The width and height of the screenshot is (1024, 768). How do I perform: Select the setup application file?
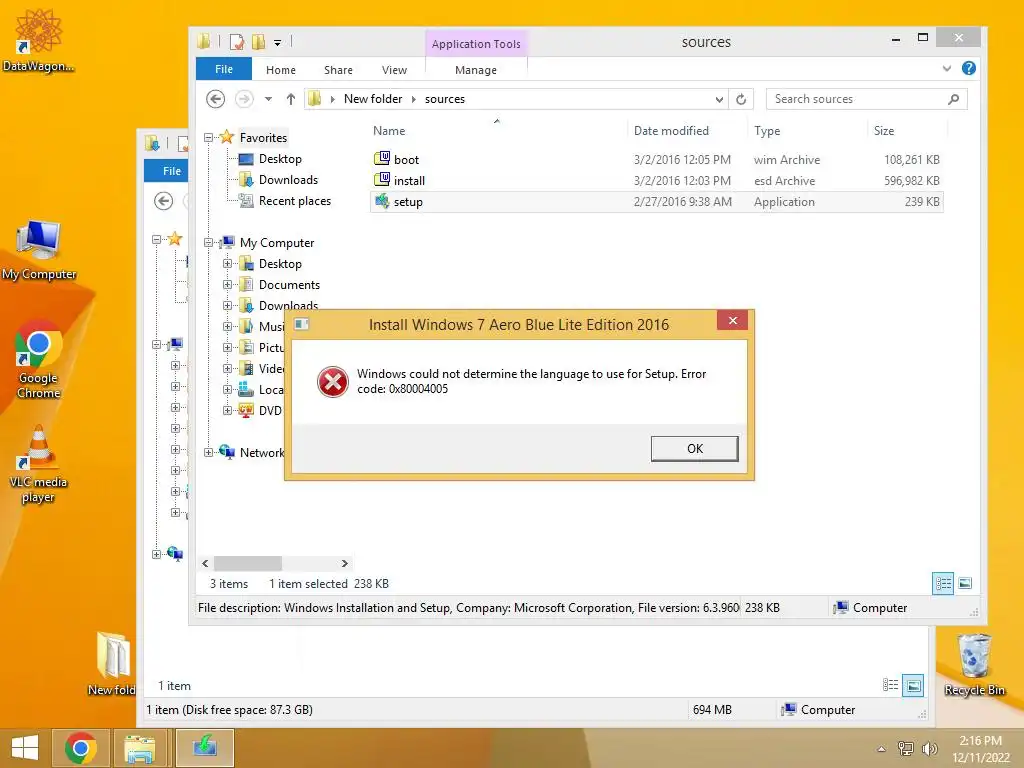coord(656,202)
